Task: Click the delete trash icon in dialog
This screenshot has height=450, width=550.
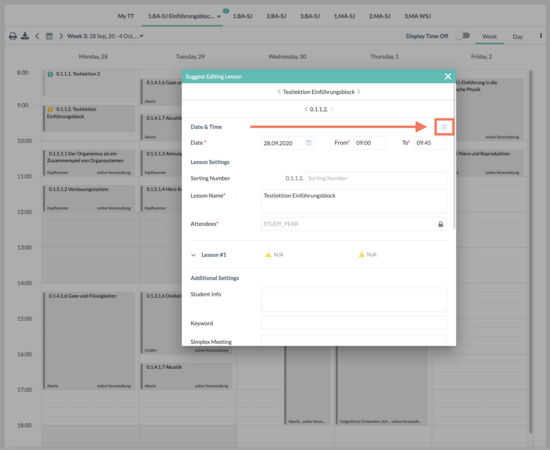Action: pos(444,127)
